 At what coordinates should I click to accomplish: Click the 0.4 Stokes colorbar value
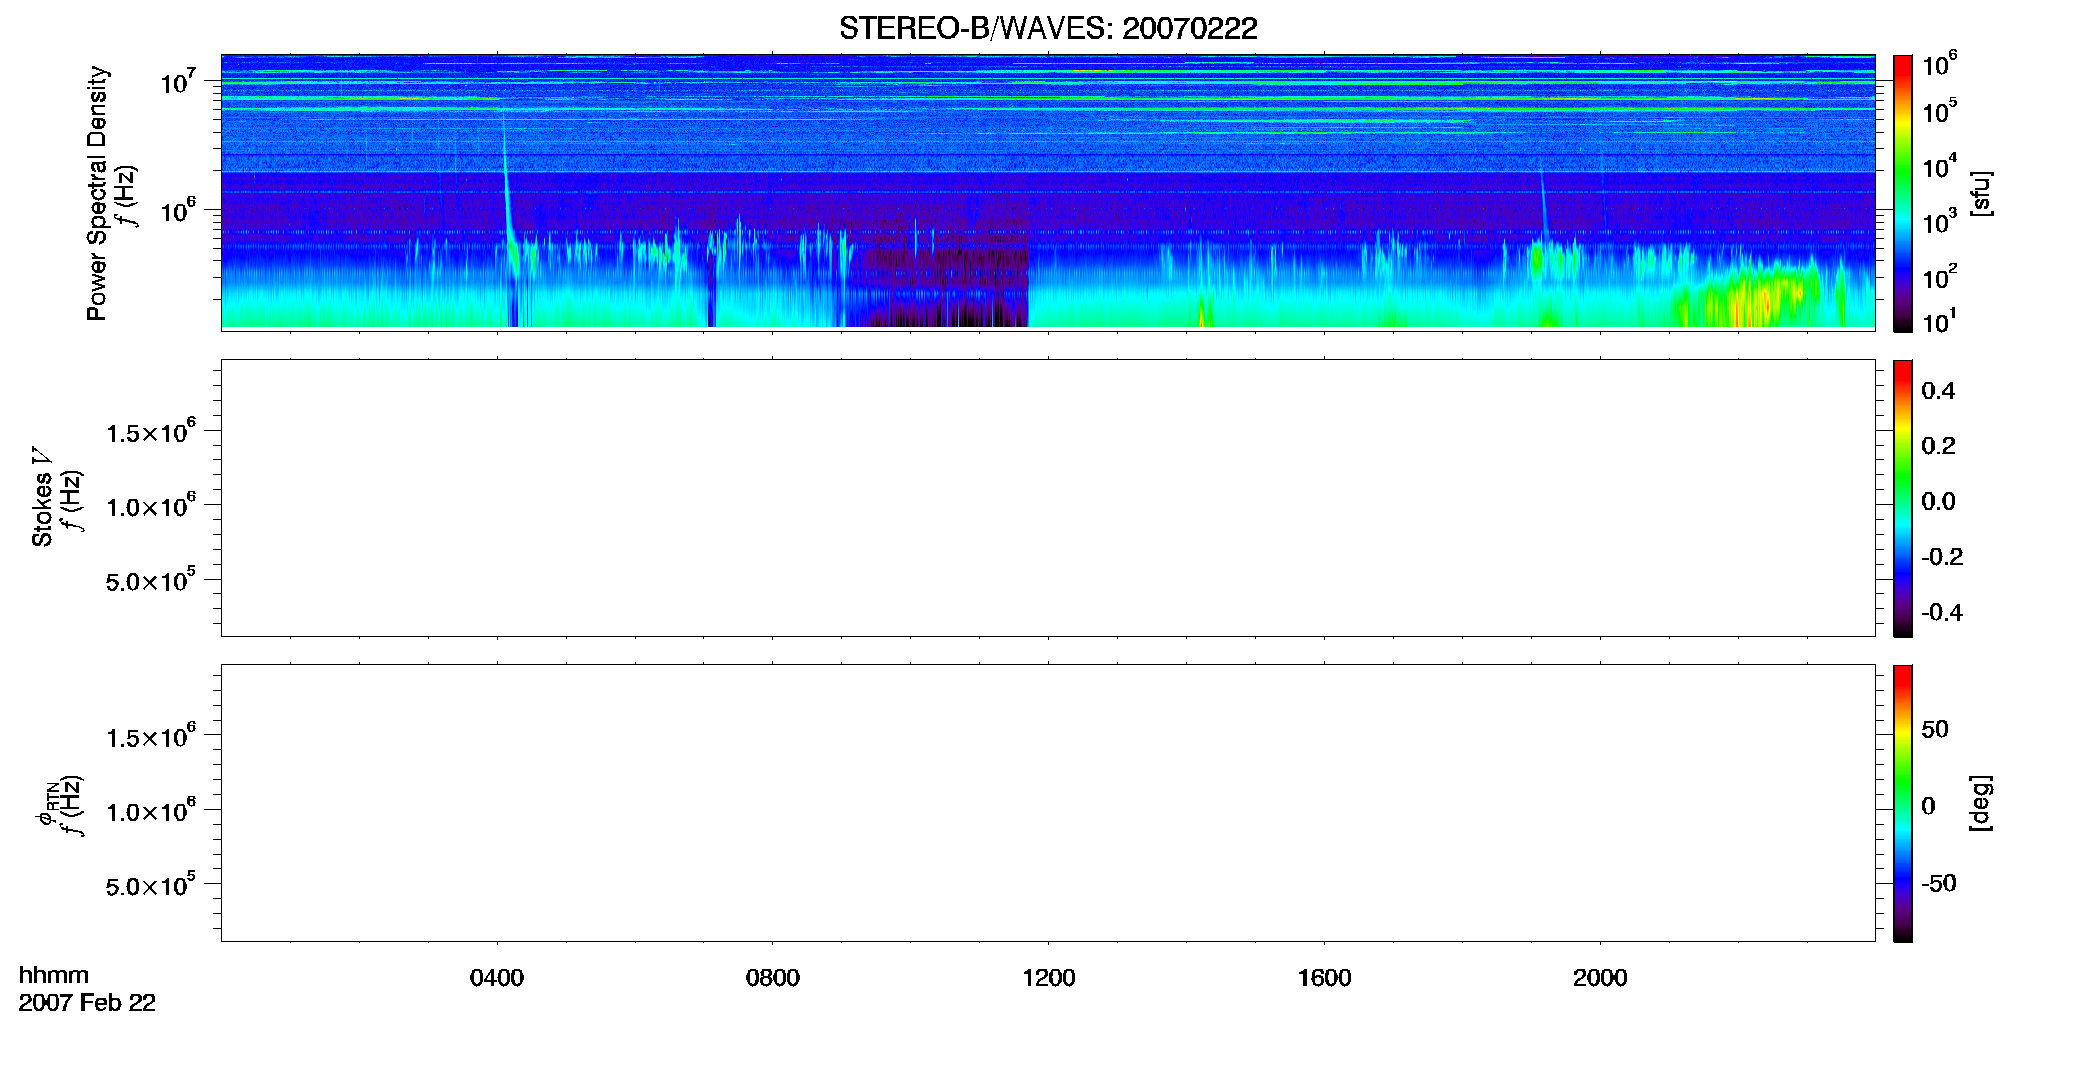tap(1938, 391)
